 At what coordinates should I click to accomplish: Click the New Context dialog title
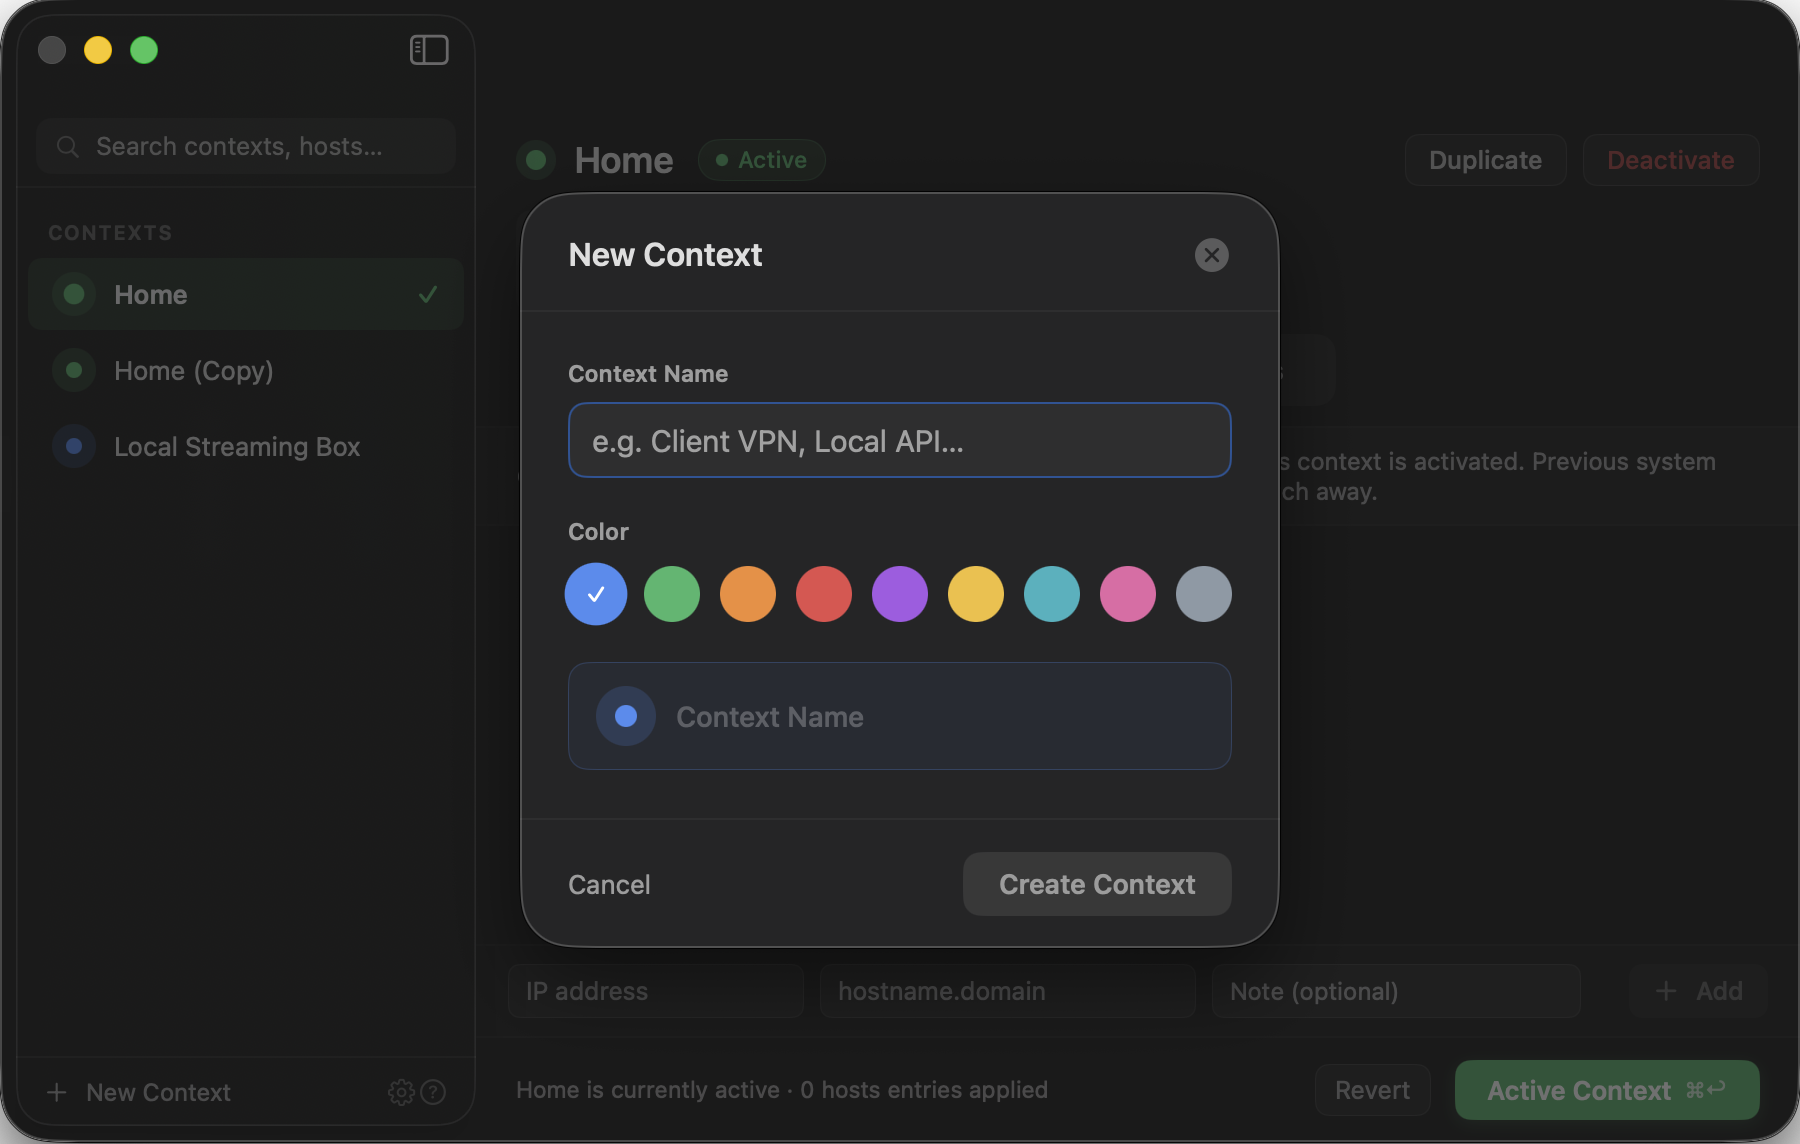click(665, 255)
